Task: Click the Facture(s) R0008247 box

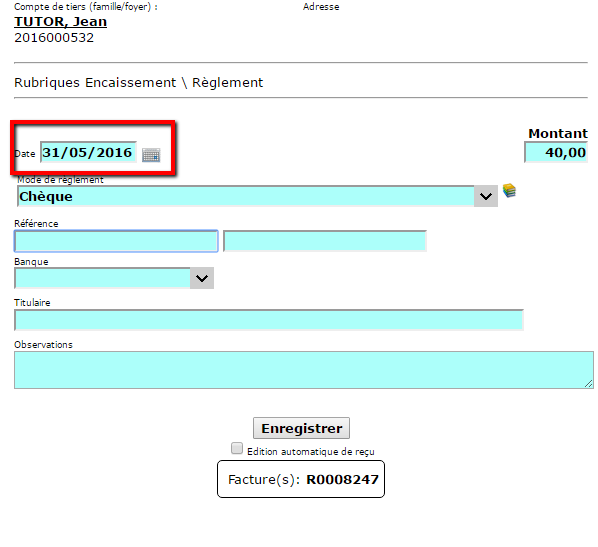Action: tap(301, 479)
